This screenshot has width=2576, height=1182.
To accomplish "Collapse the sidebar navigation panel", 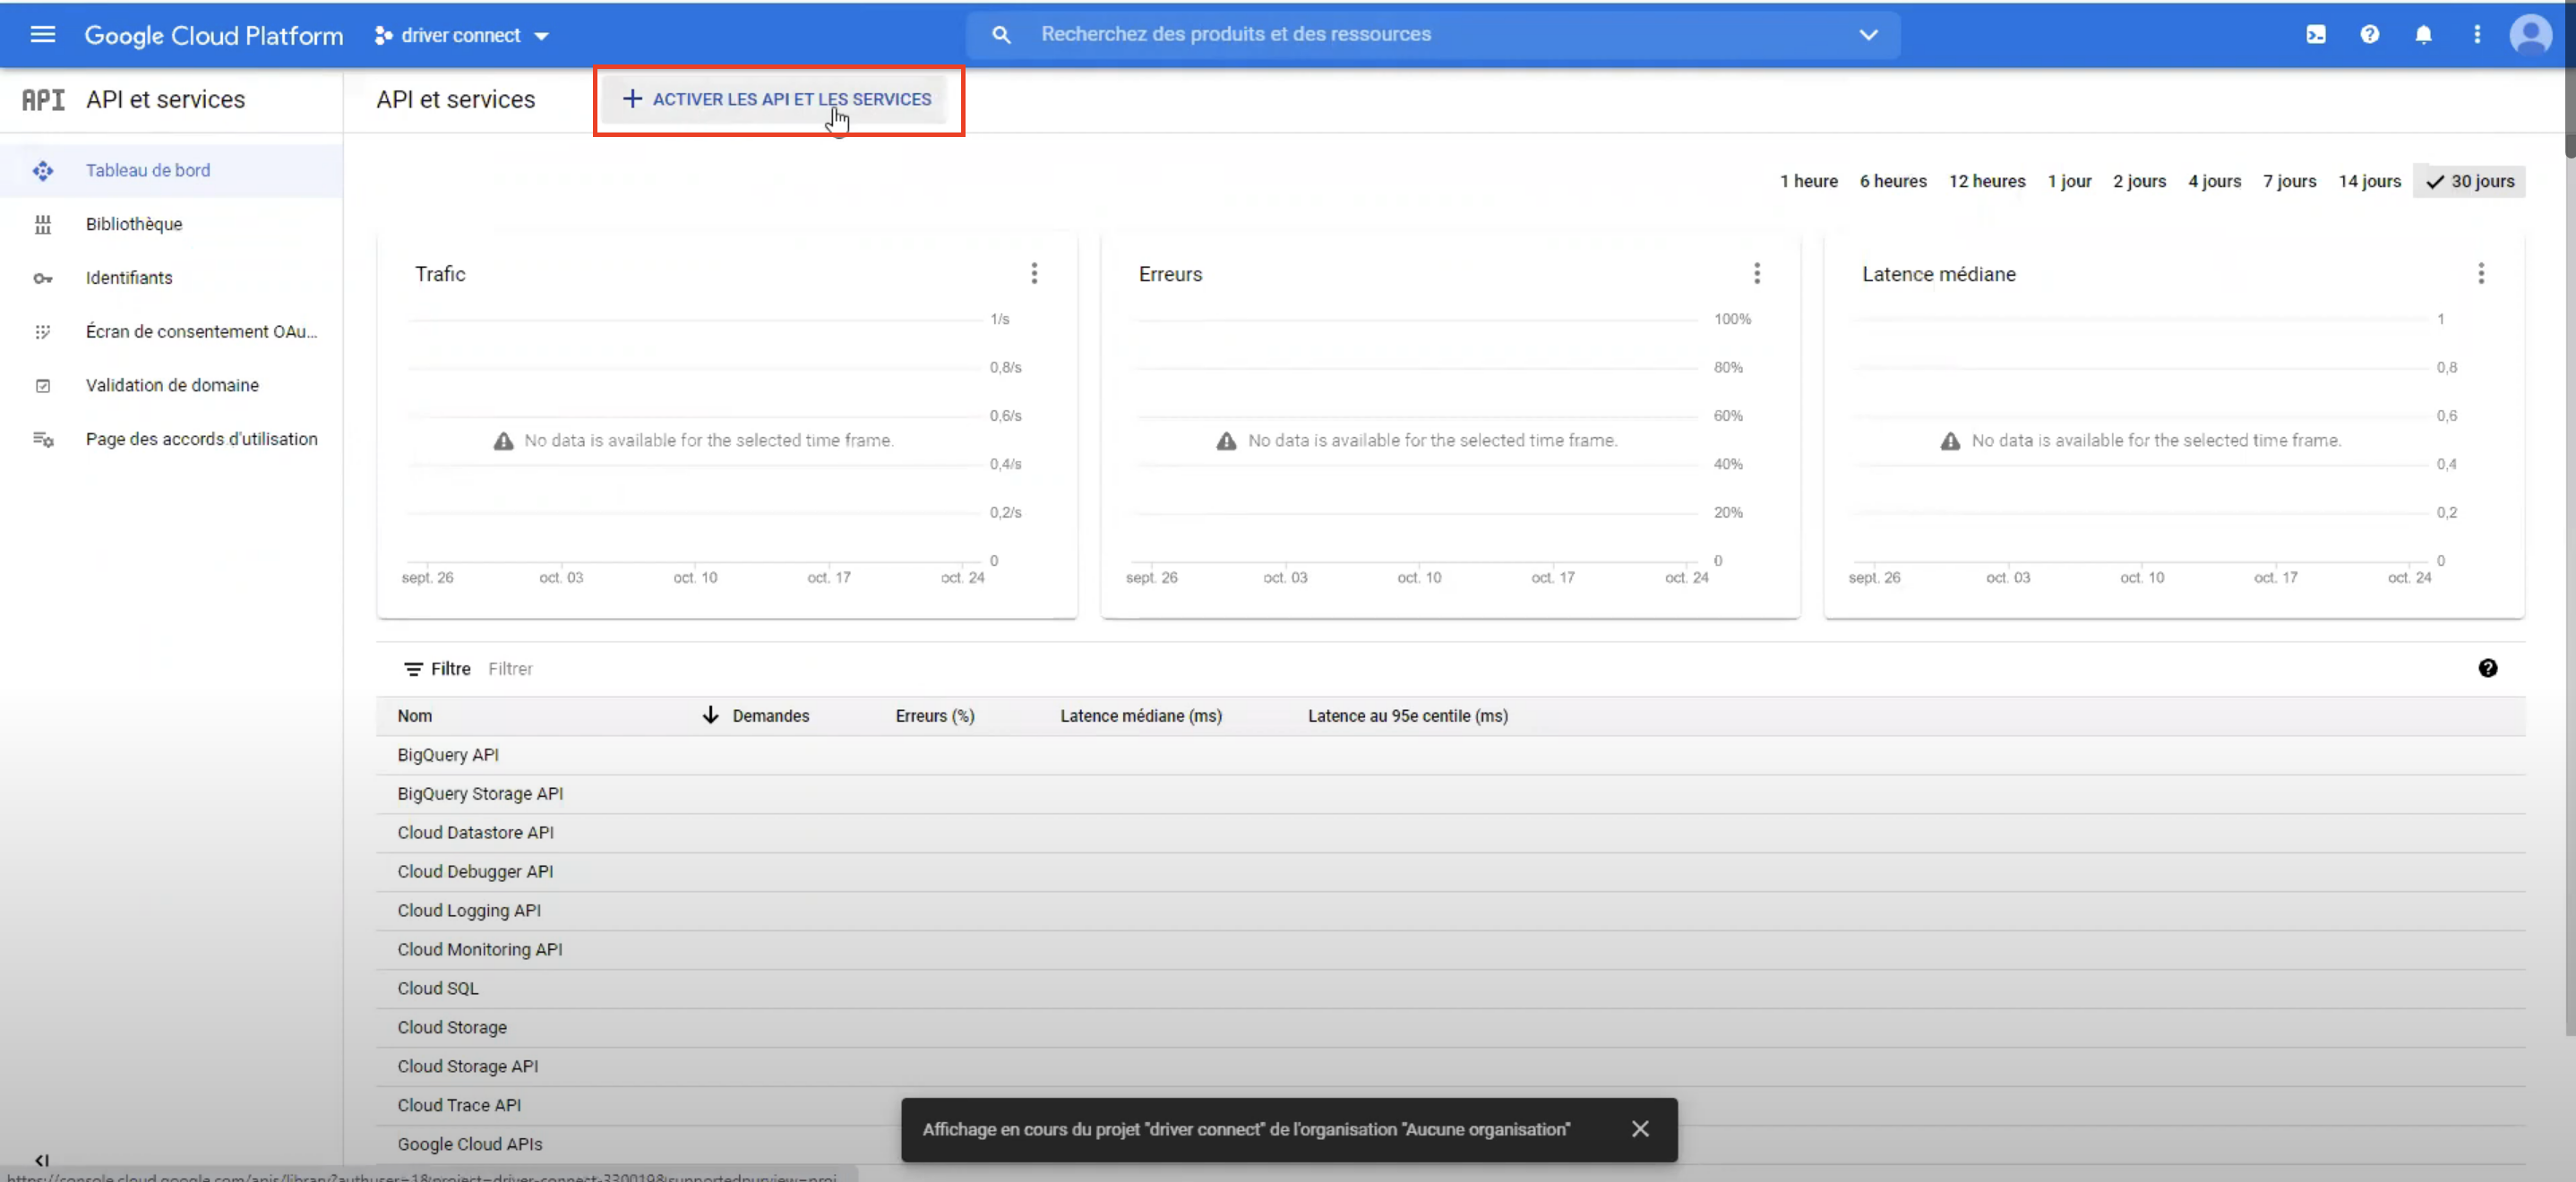I will point(42,1160).
